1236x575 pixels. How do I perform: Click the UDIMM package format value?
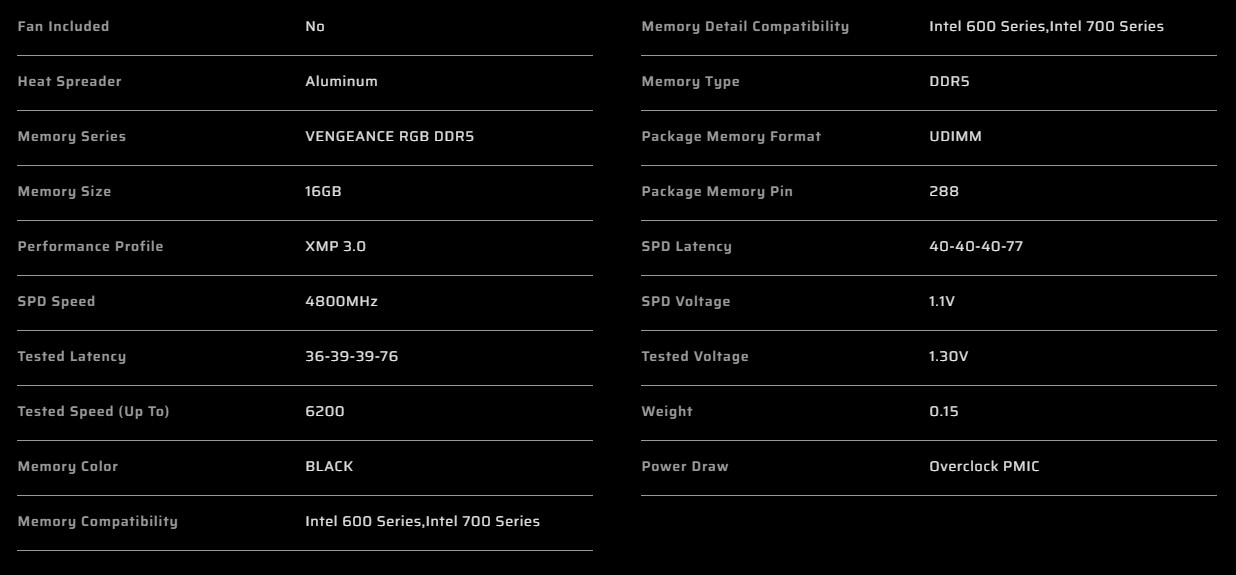tap(955, 136)
